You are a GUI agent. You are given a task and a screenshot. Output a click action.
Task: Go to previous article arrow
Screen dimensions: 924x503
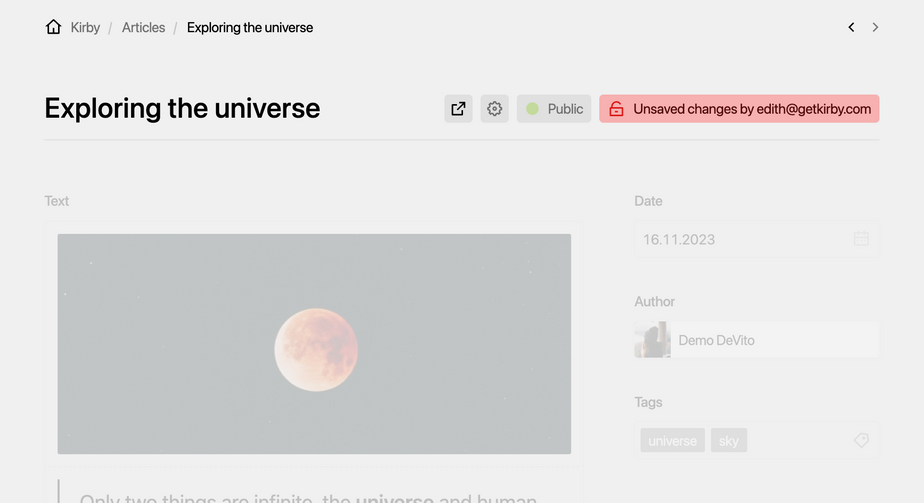pos(851,27)
